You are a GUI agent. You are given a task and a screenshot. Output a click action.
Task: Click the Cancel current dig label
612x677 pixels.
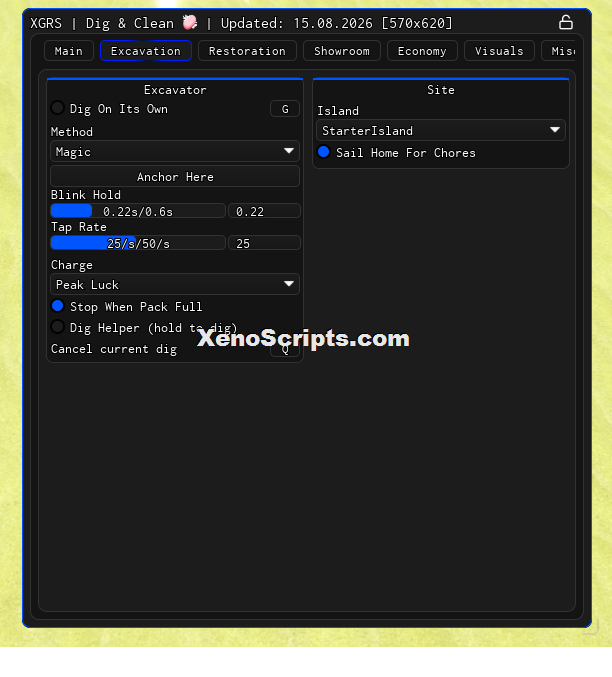tap(114, 349)
